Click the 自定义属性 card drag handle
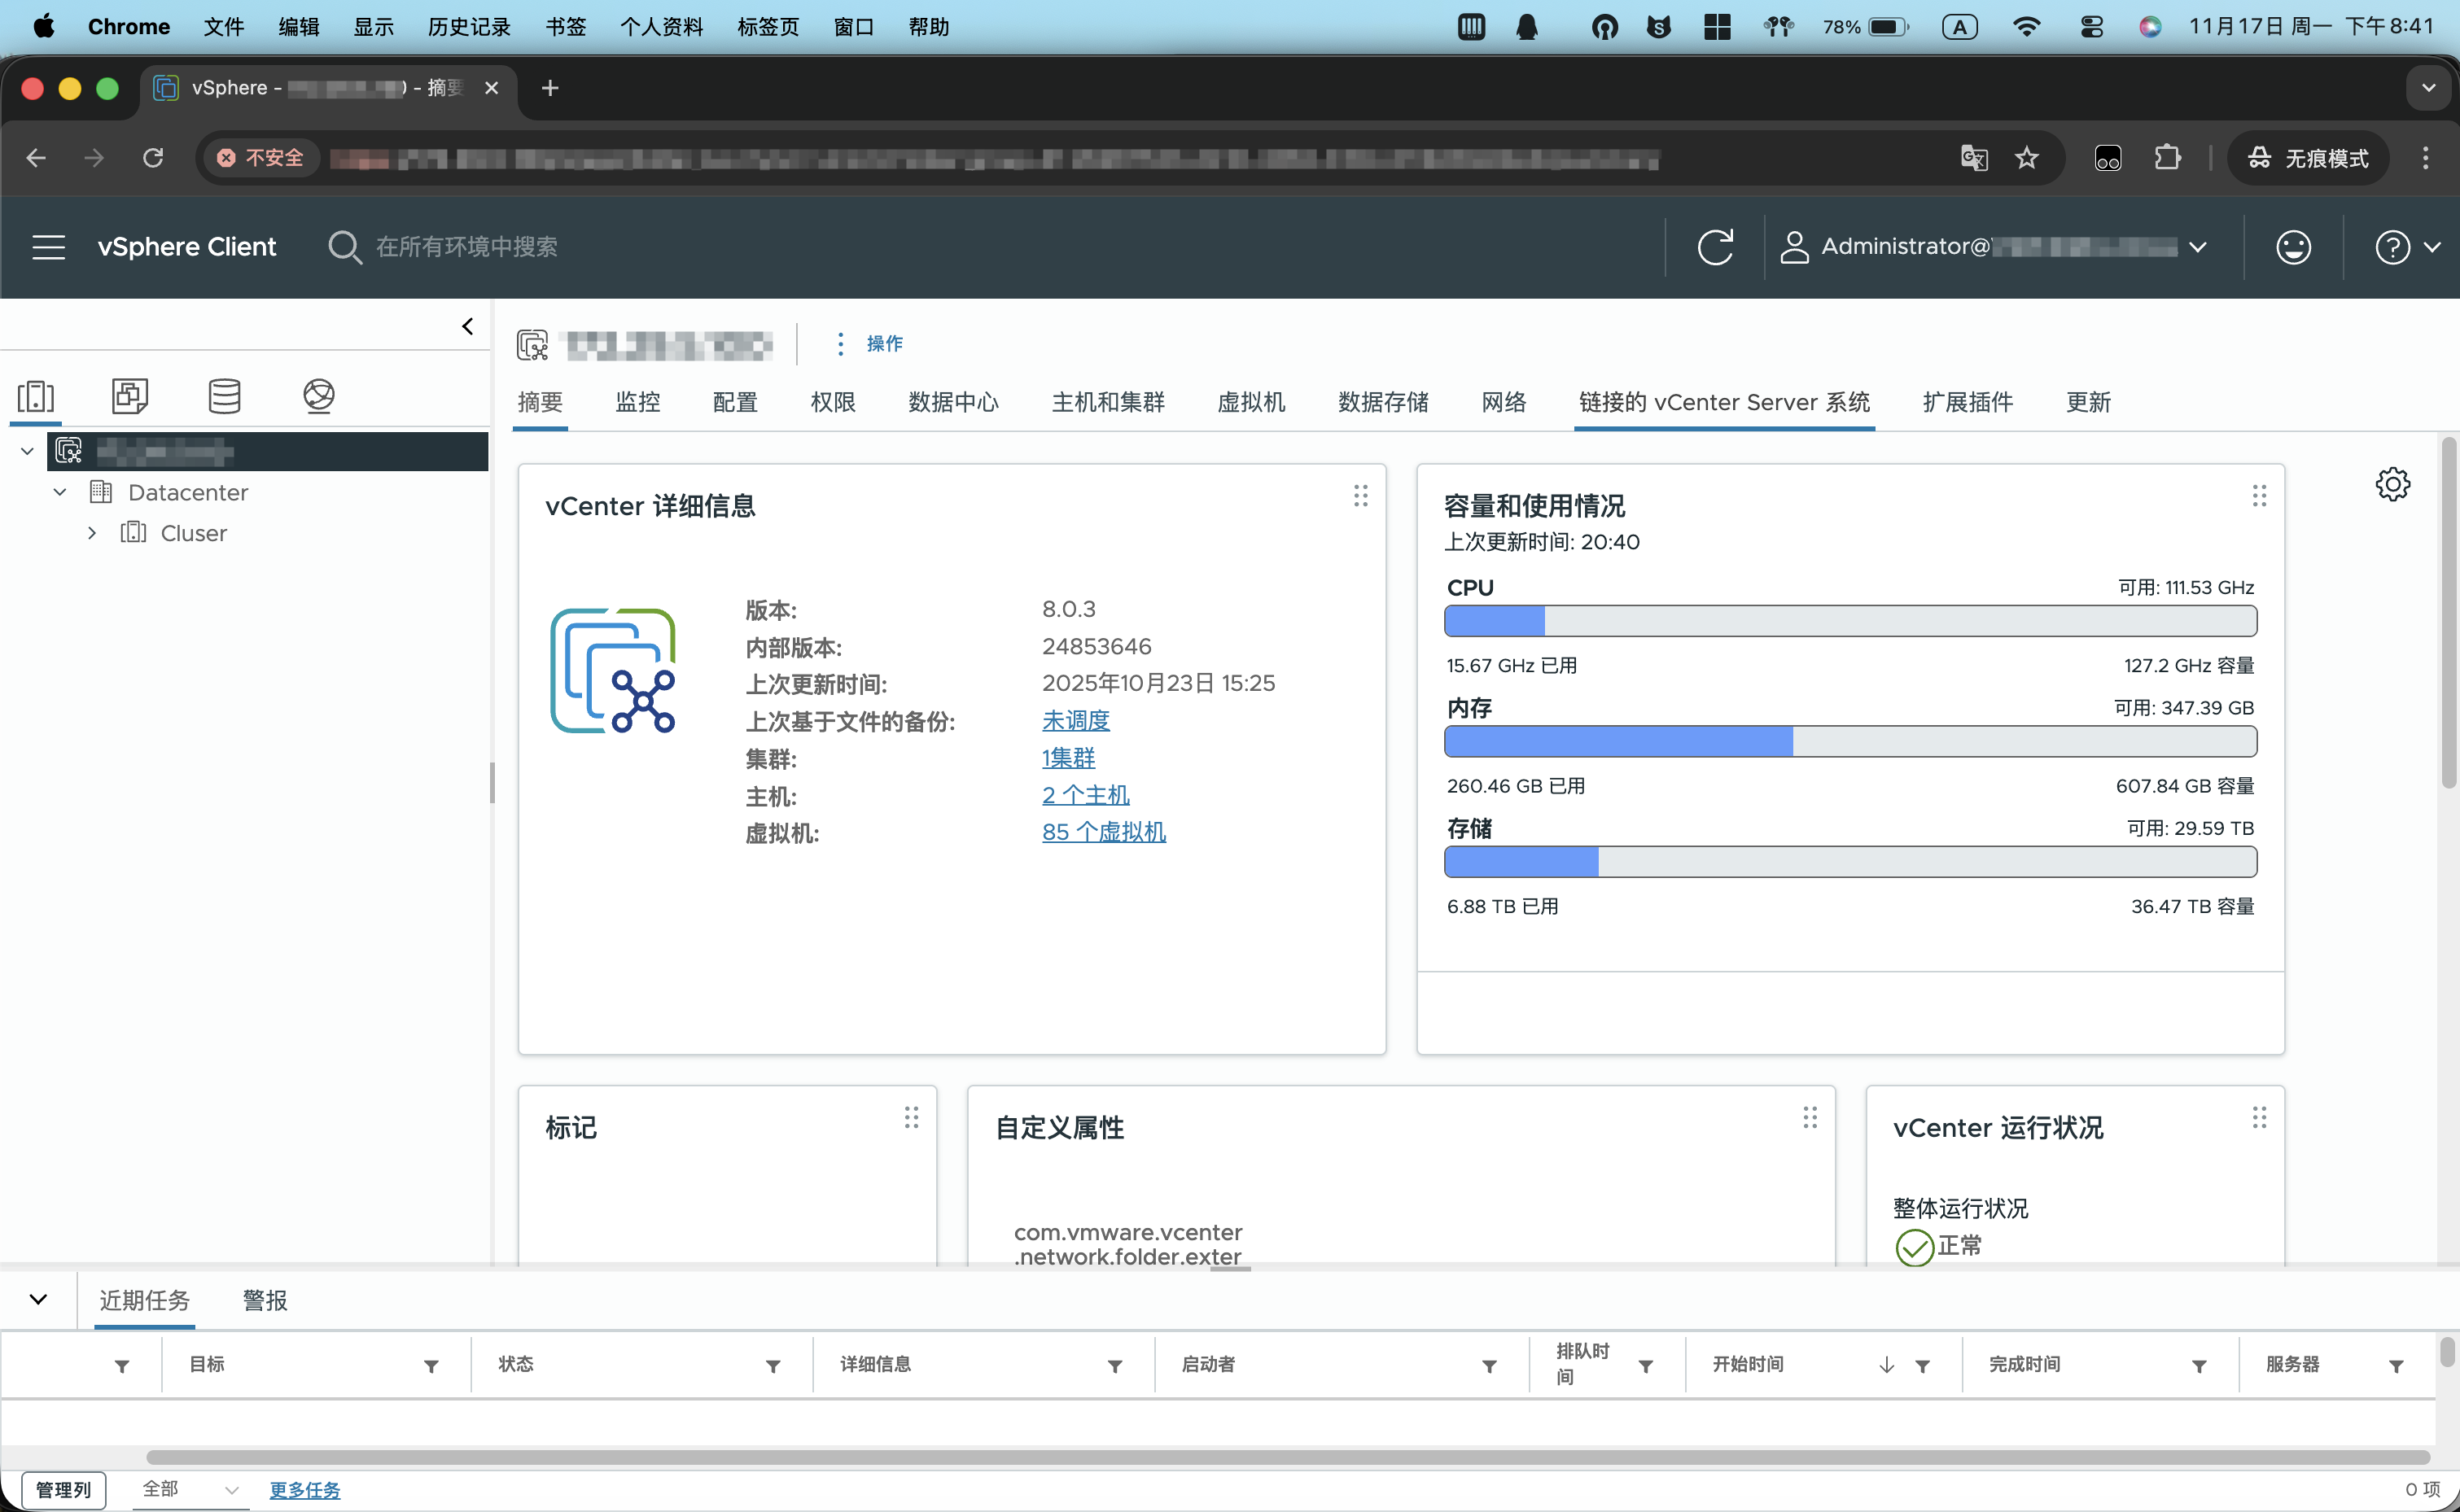2460x1512 pixels. tap(1810, 1118)
